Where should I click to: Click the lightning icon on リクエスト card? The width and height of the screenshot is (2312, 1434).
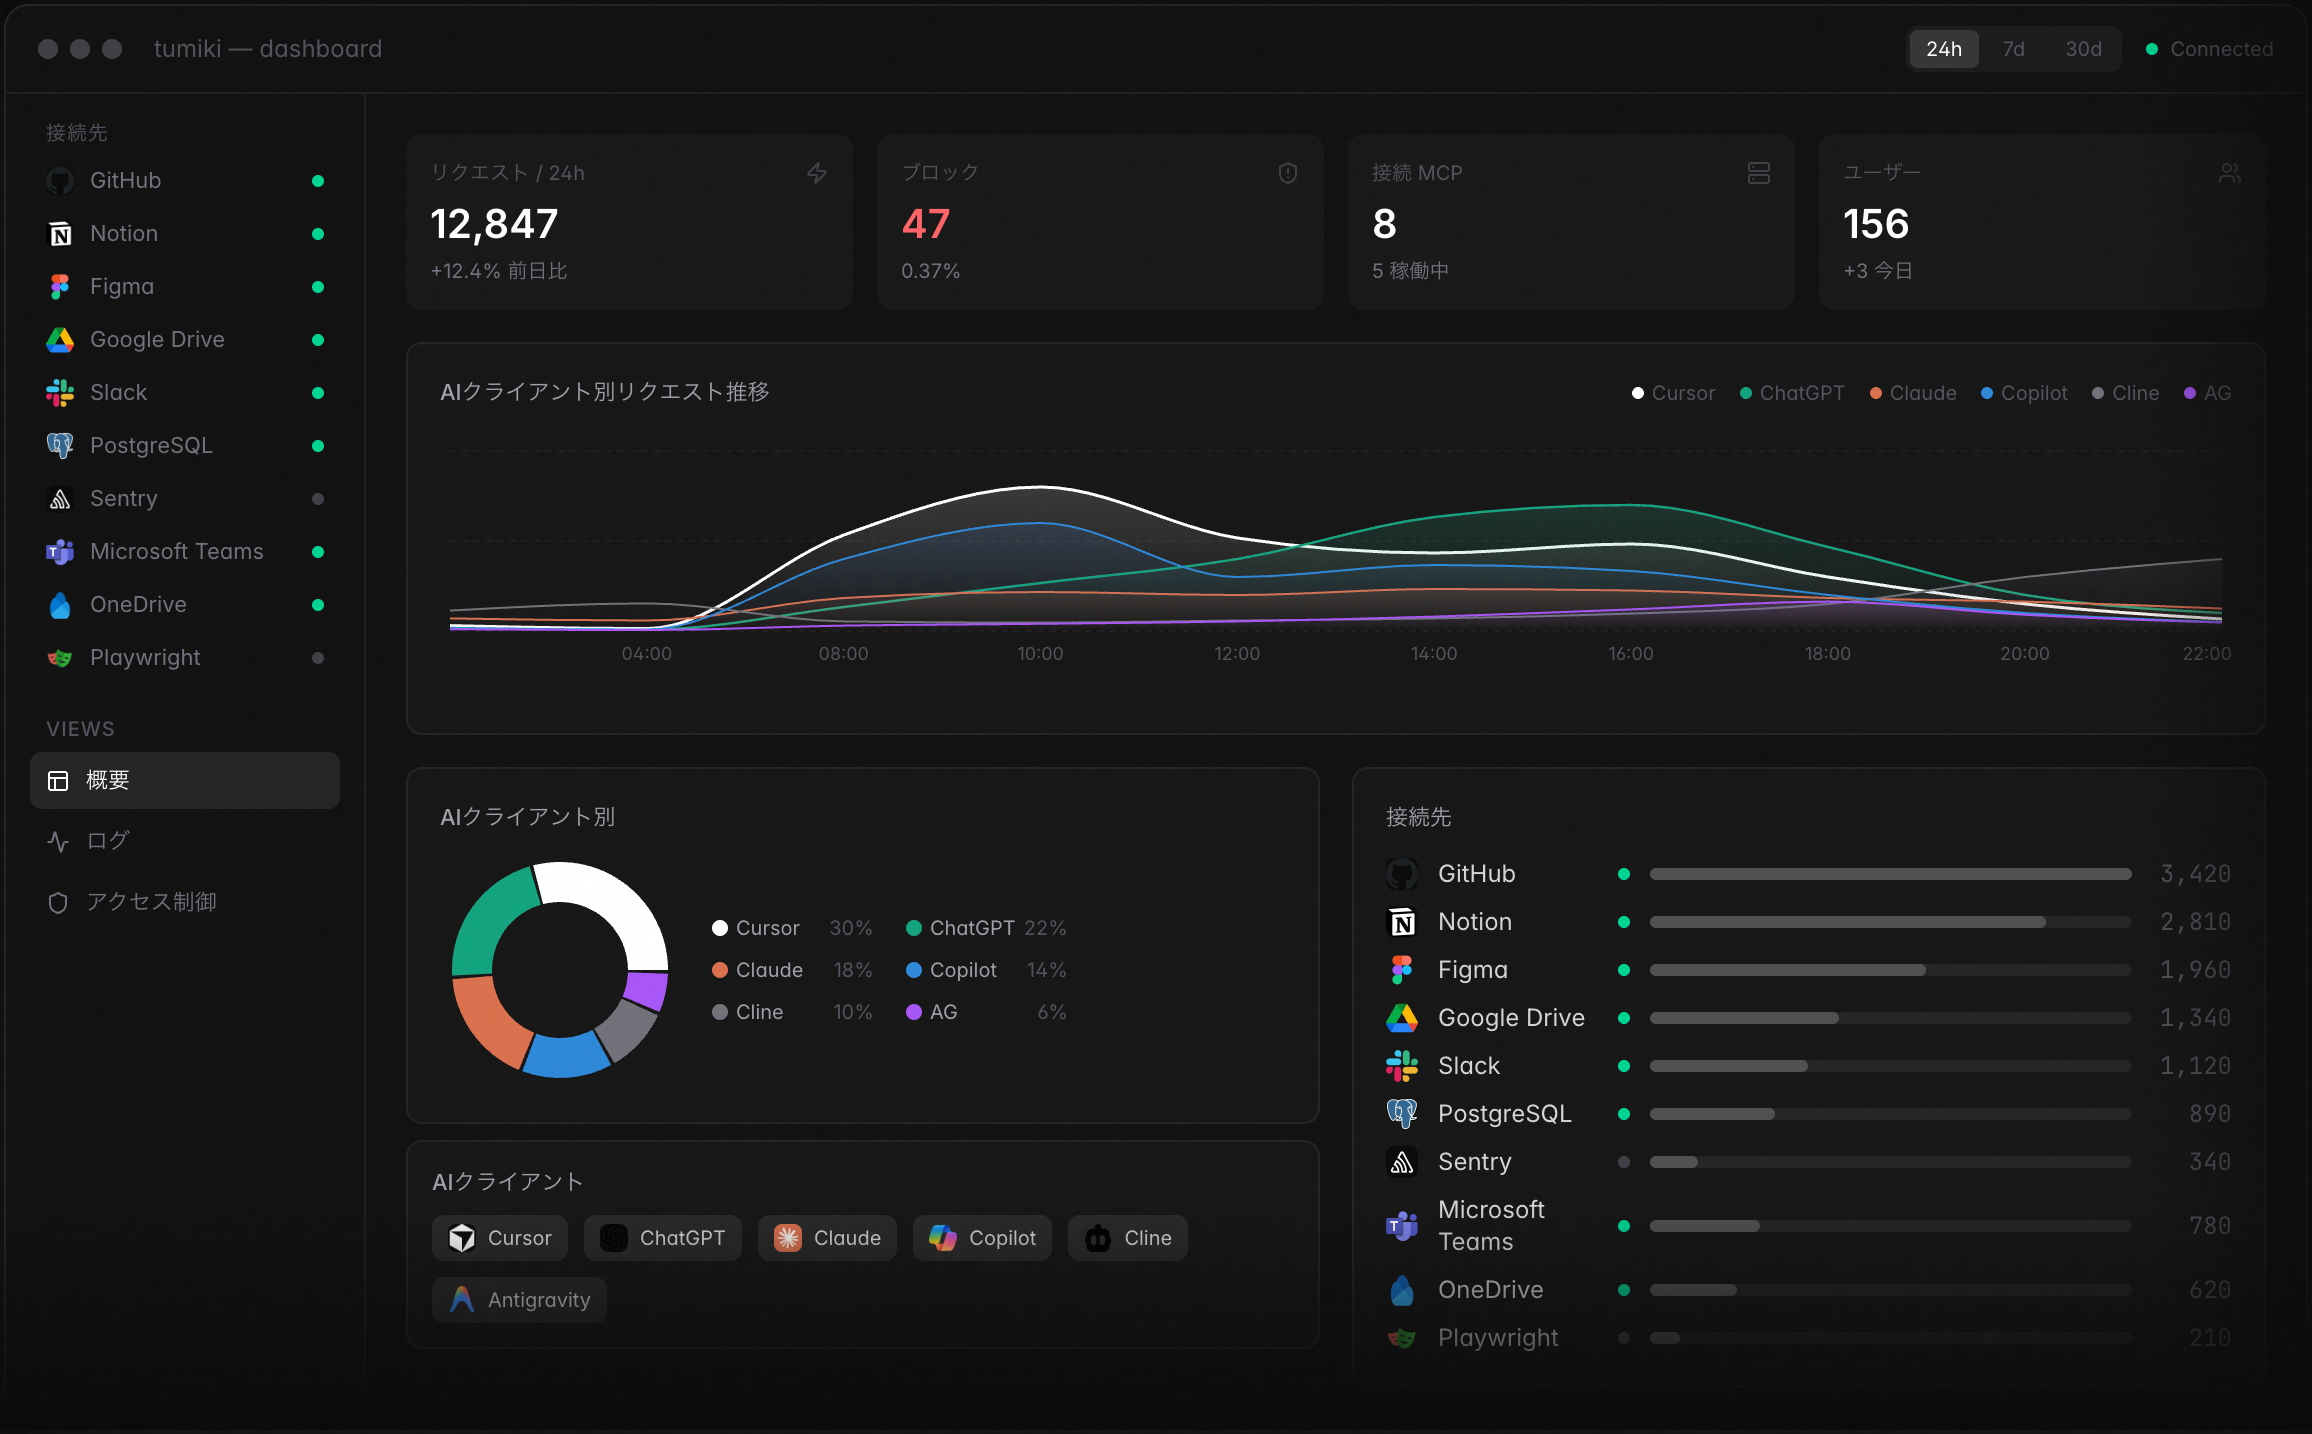[x=817, y=173]
